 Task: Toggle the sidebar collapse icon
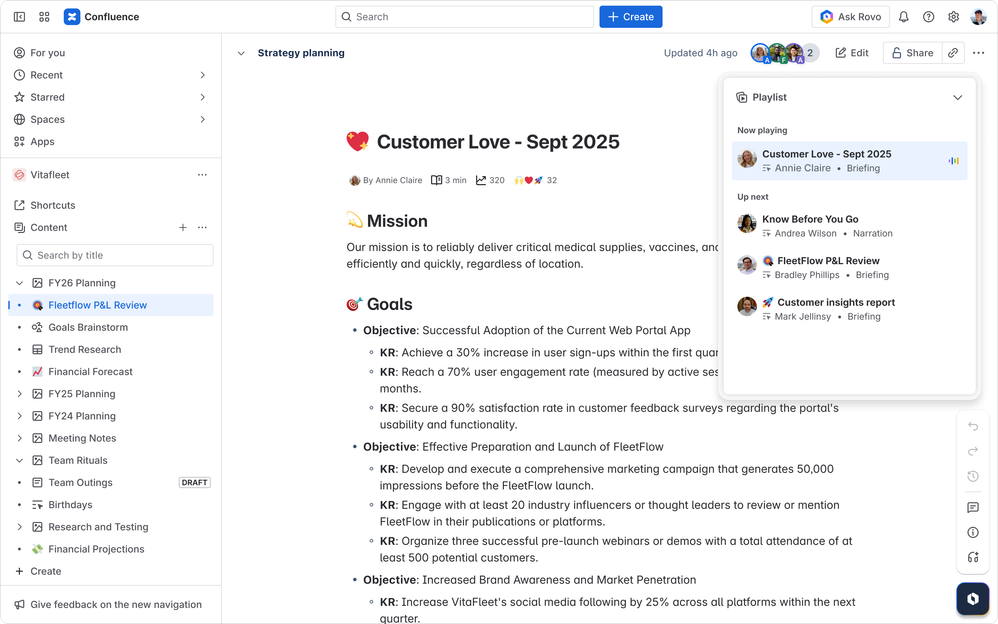pyautogui.click(x=19, y=17)
